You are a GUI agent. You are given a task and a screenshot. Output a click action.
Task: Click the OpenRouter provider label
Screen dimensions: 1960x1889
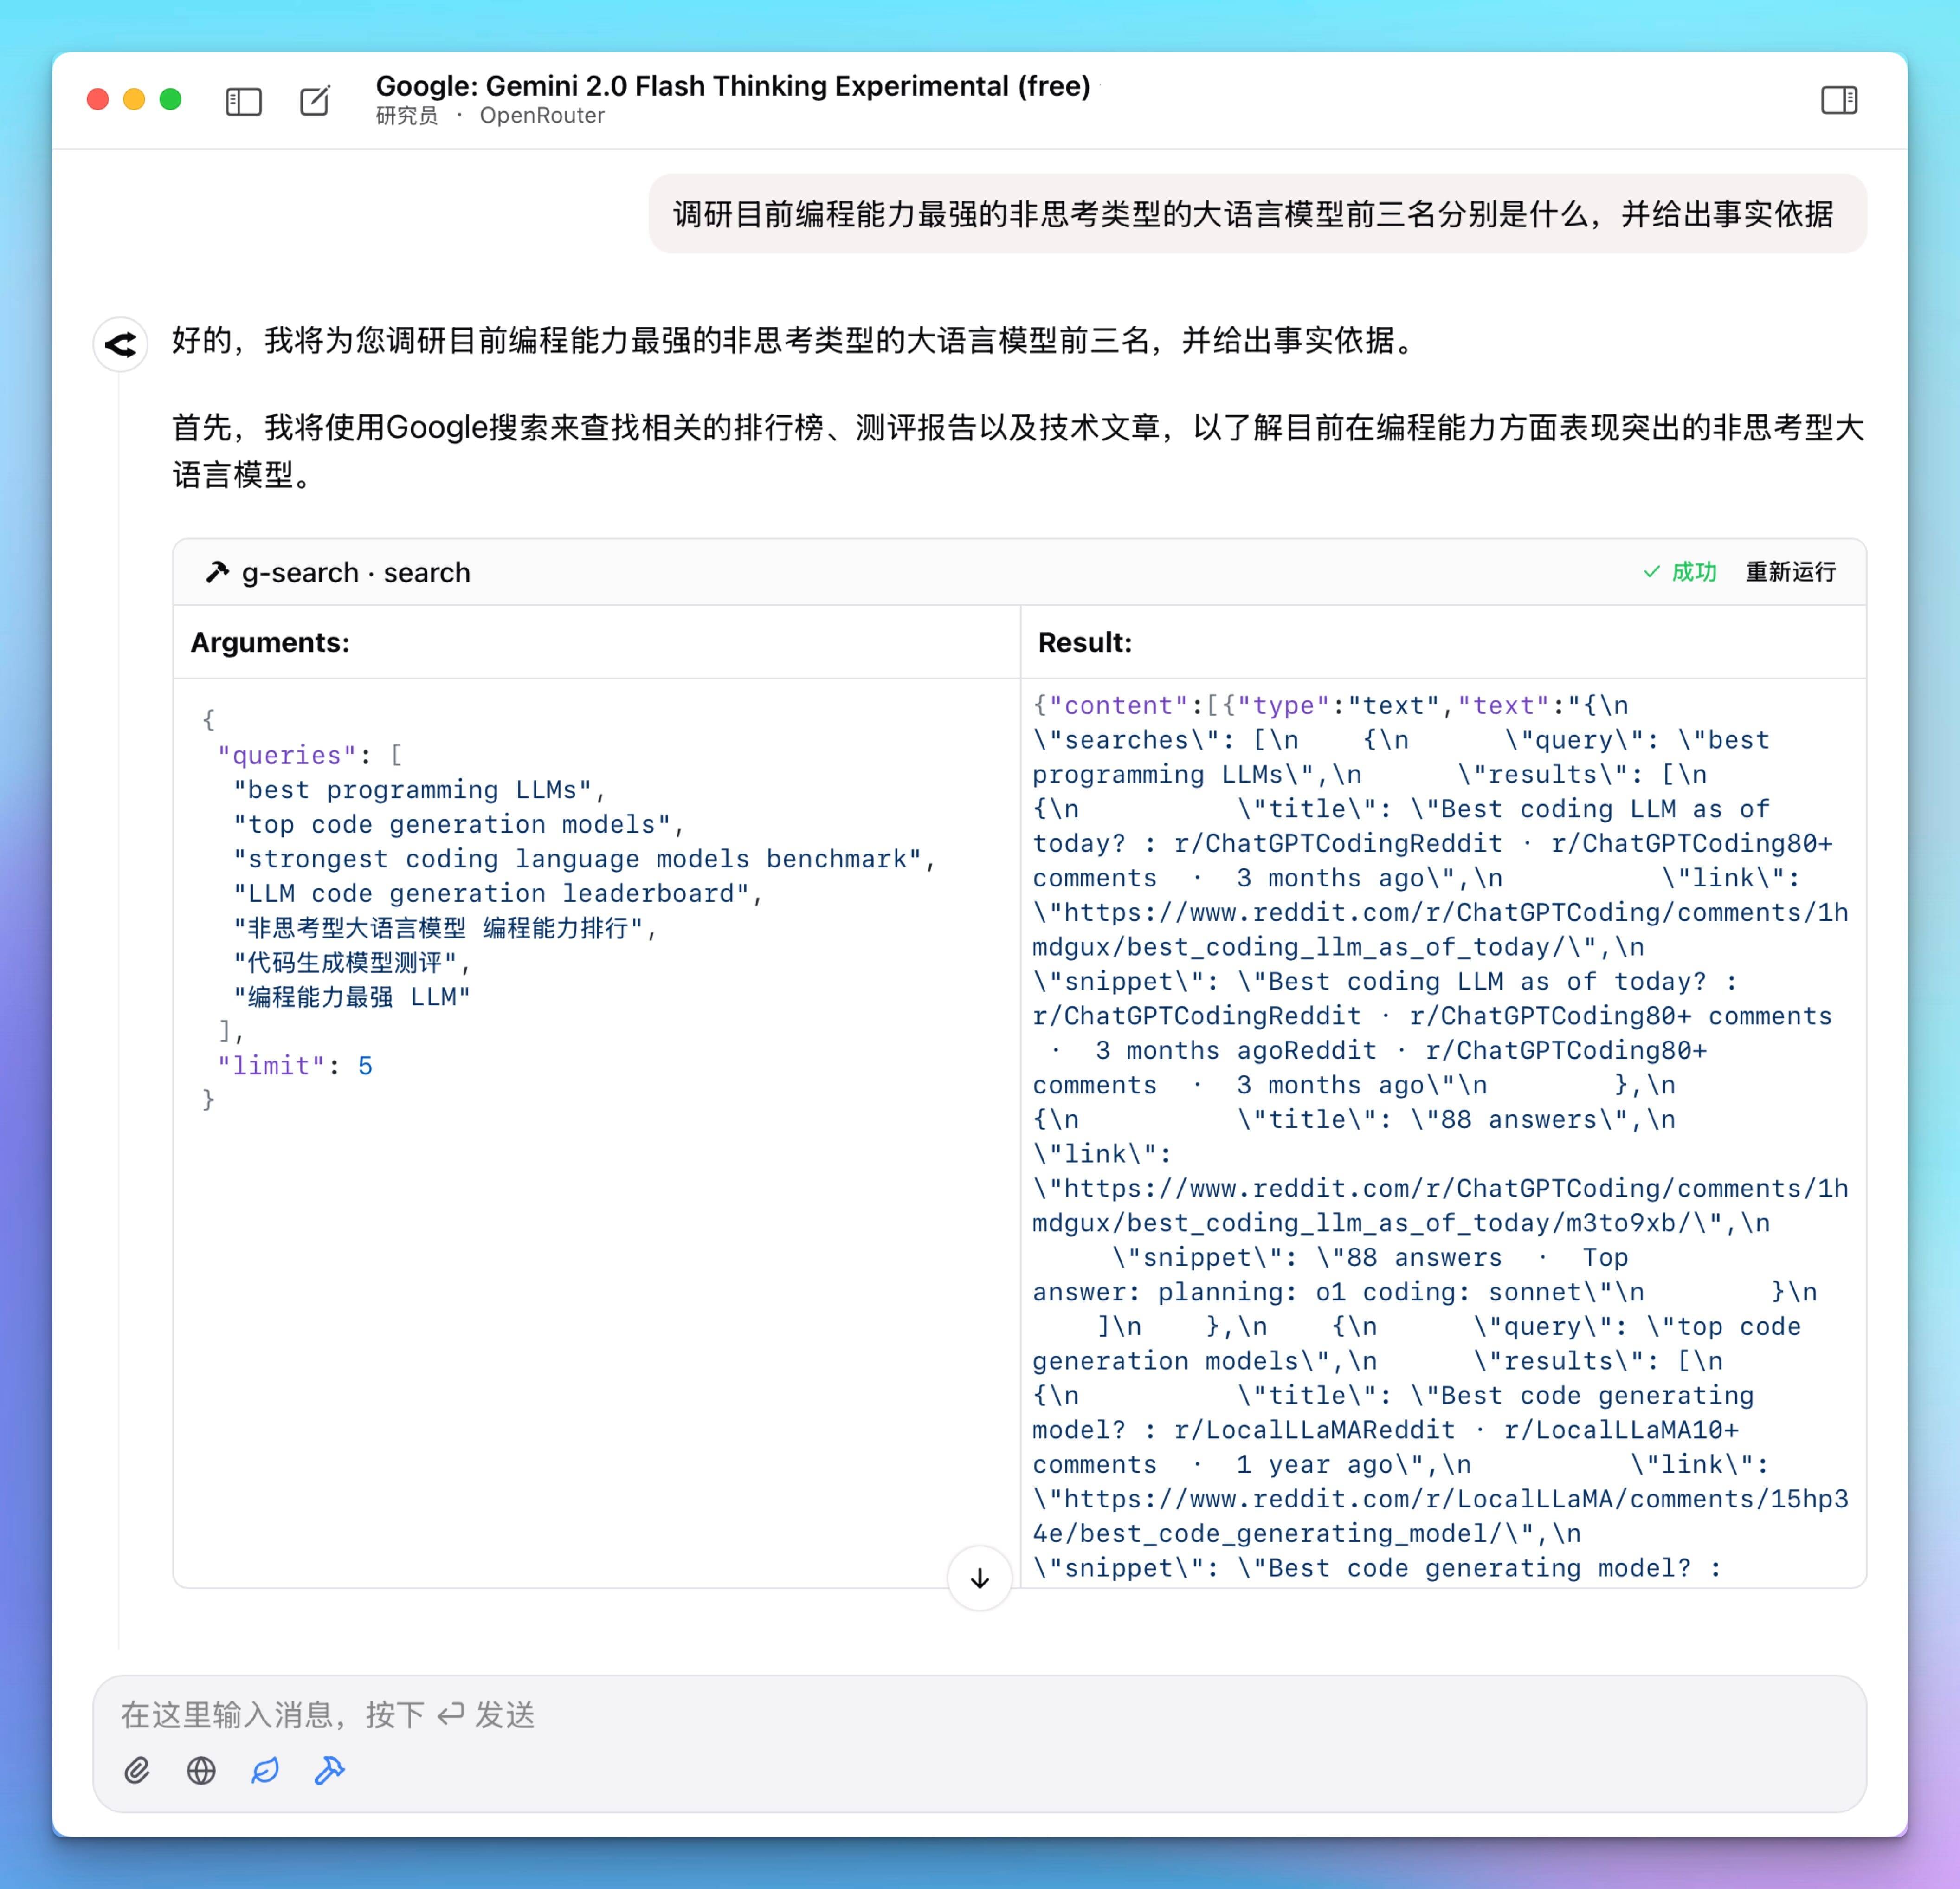click(x=542, y=116)
